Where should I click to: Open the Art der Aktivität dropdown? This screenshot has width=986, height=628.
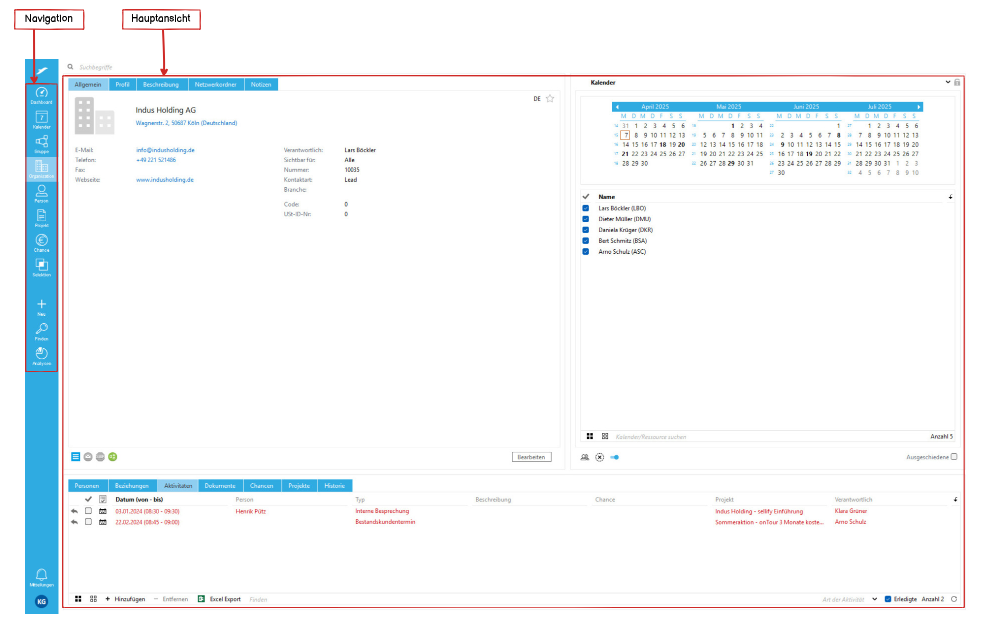point(874,599)
